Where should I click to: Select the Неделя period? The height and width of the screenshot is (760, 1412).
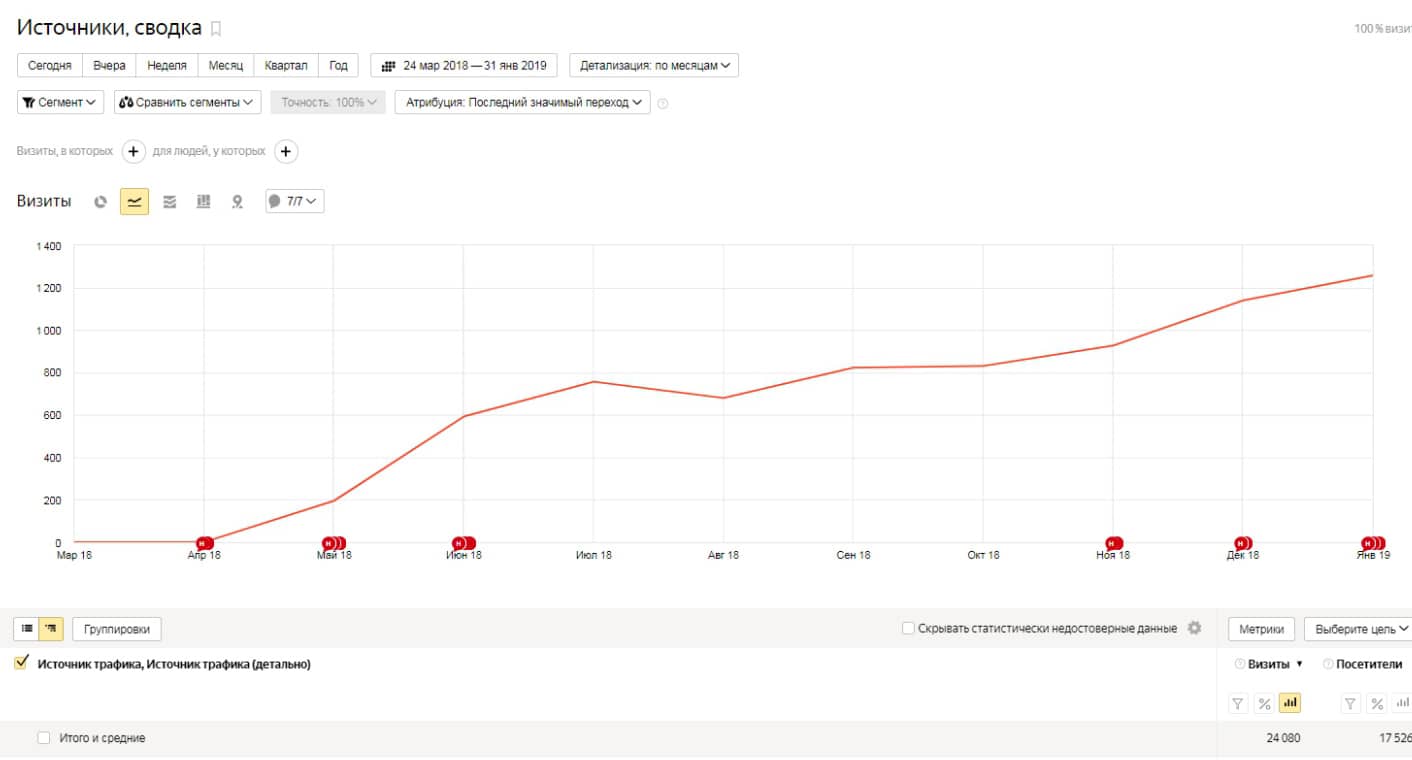(x=167, y=65)
